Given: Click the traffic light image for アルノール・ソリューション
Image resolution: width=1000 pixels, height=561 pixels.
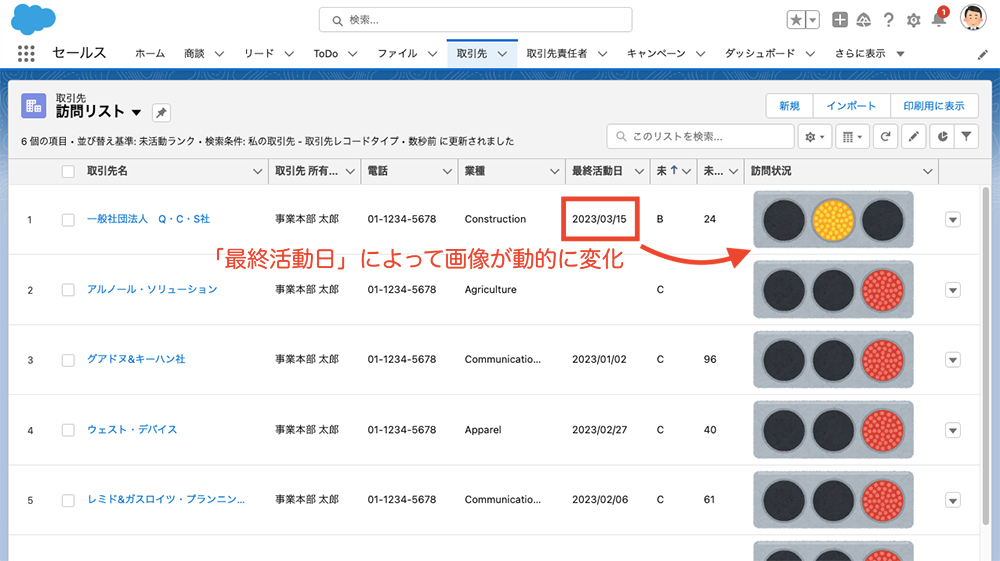Looking at the screenshot, I should coord(833,289).
